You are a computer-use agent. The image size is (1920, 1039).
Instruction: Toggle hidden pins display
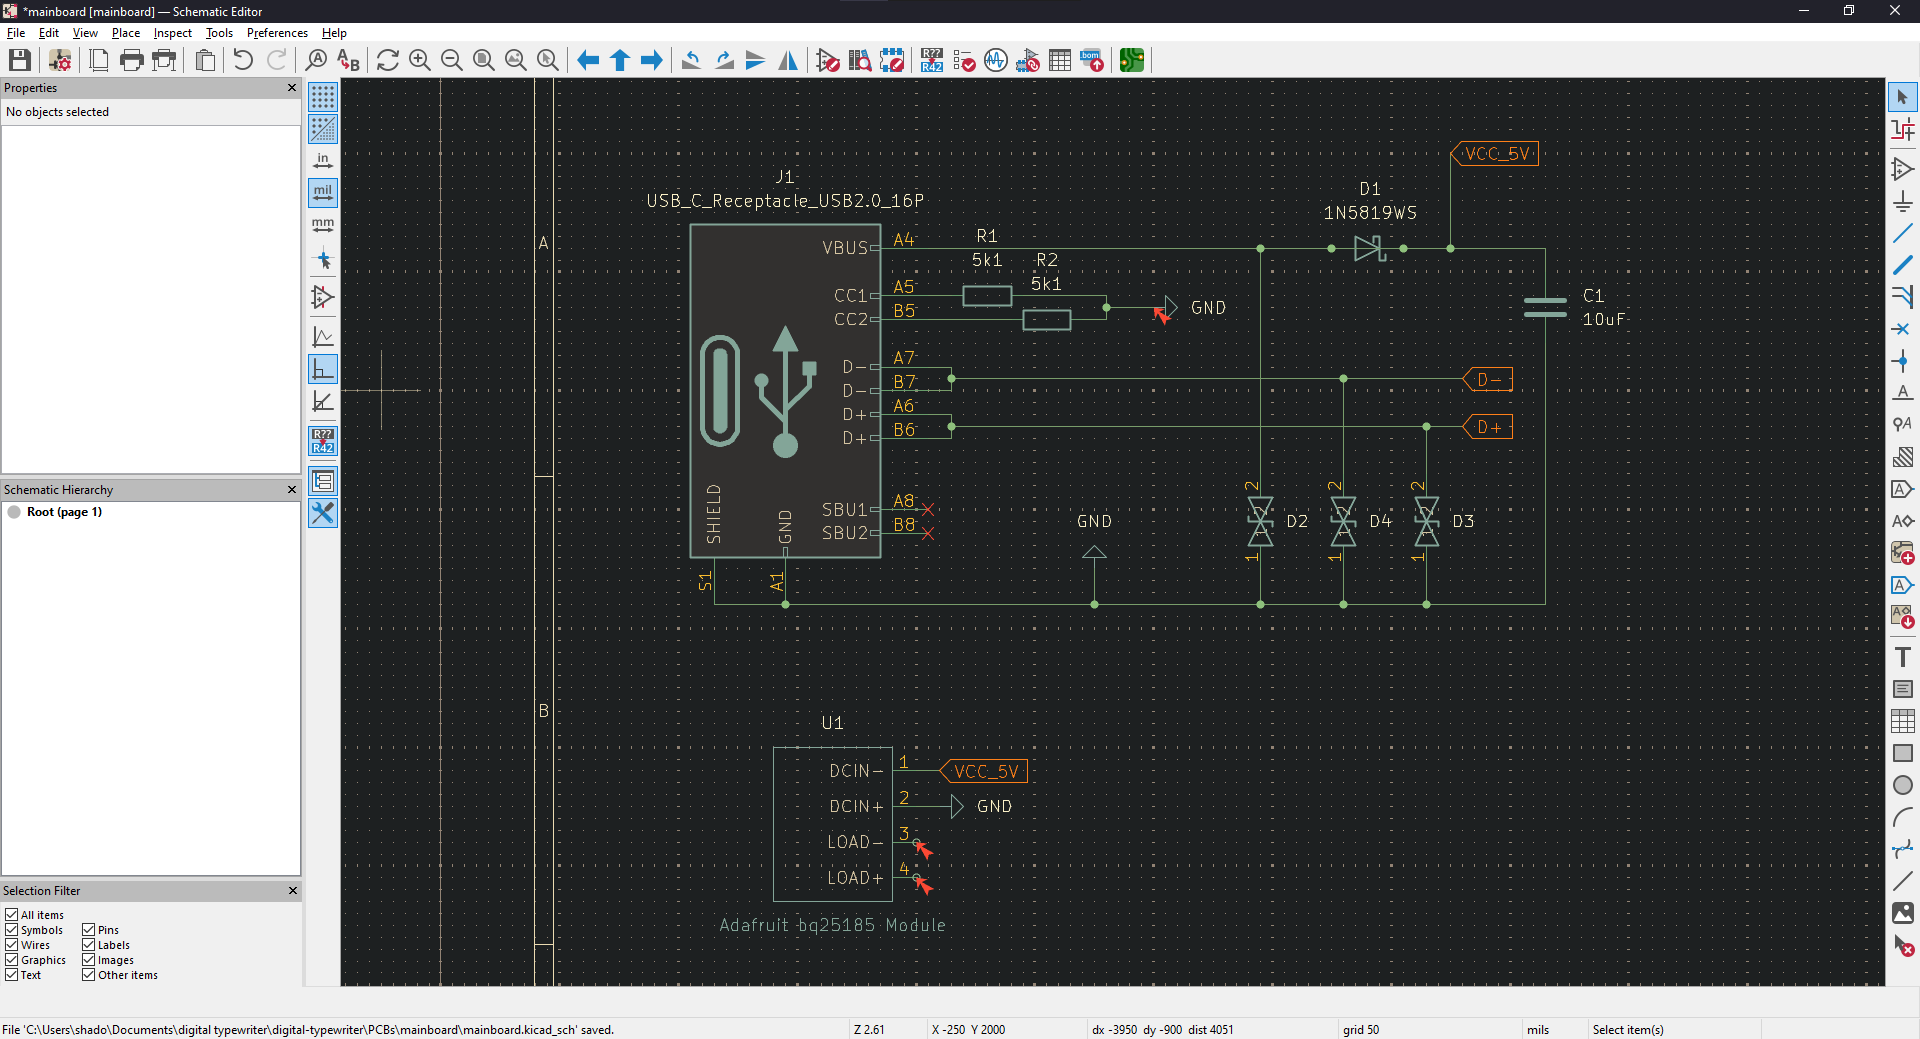tap(323, 297)
